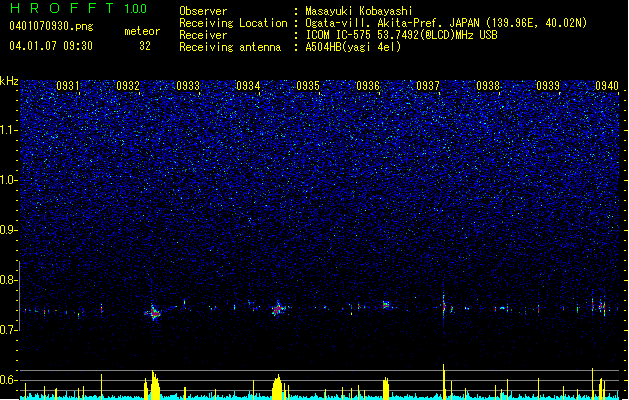629x400 pixels.
Task: Click the 'meteor' label
Action: (x=142, y=31)
